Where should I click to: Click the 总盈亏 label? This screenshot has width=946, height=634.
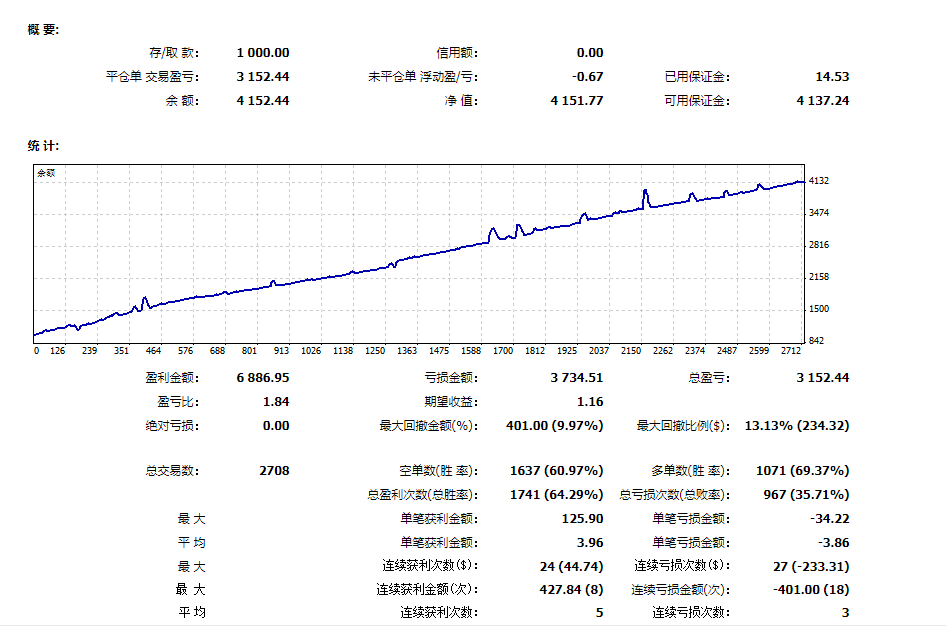click(709, 378)
